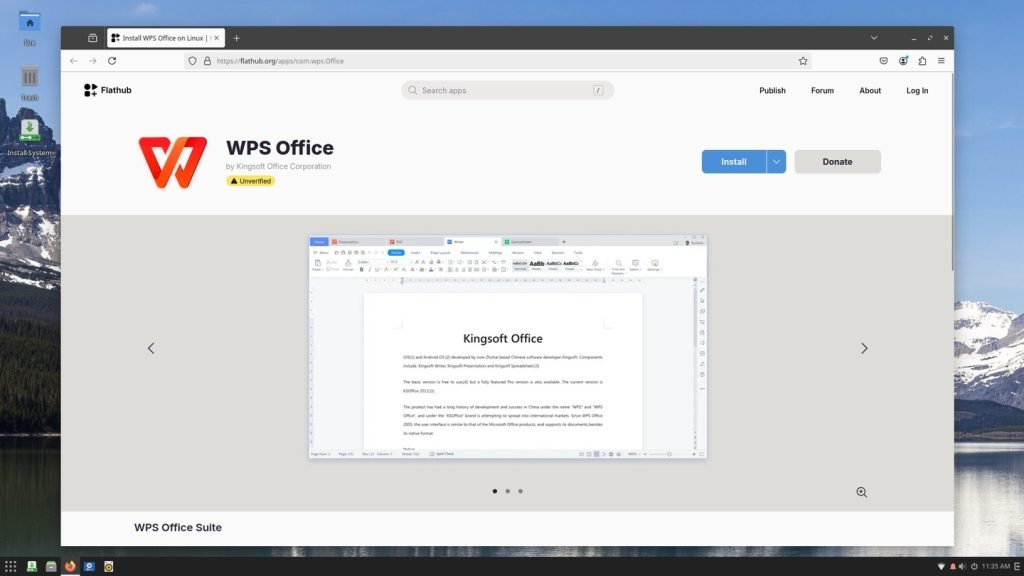Open the list all tabs dropdown
This screenshot has height=576, width=1024.
tap(873, 38)
